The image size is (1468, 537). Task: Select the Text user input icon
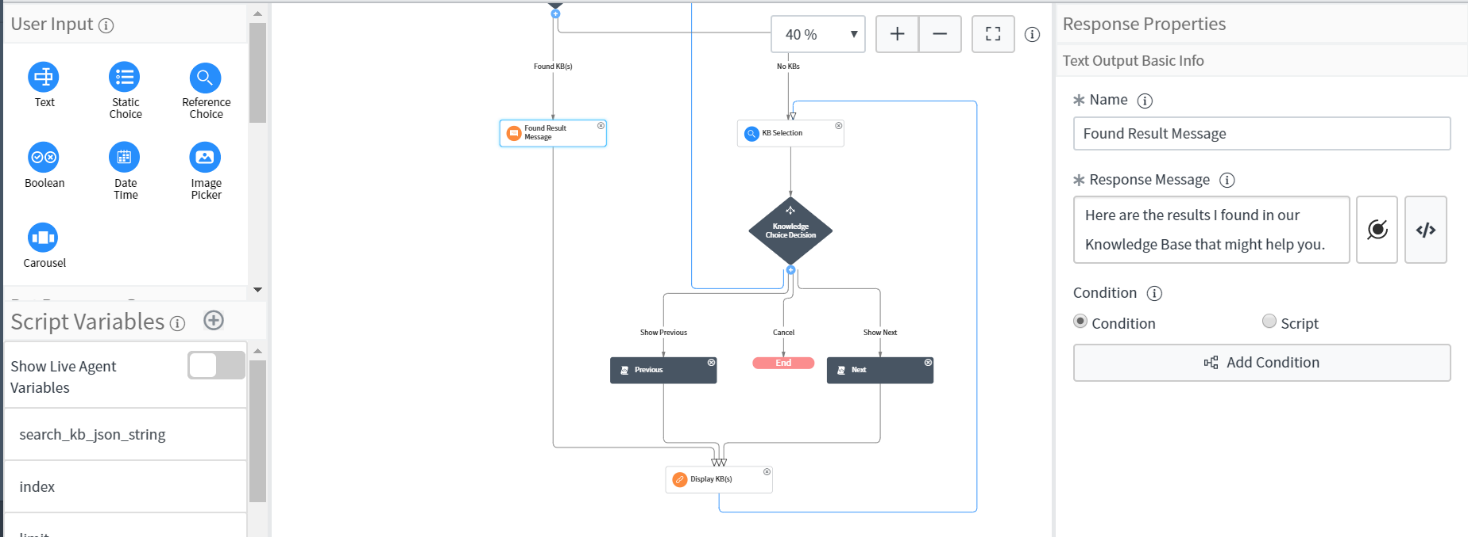click(44, 77)
